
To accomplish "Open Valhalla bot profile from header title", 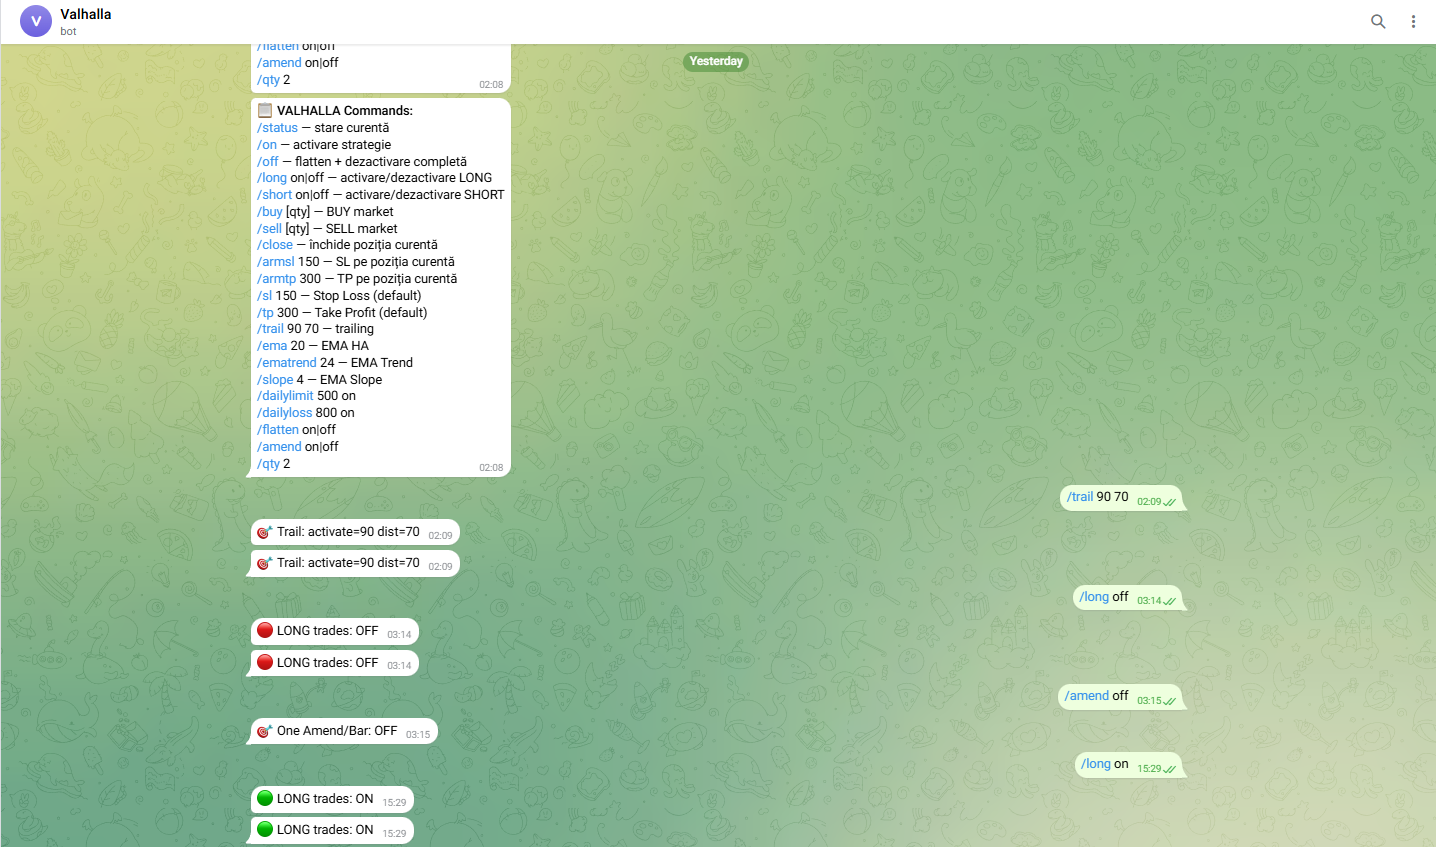I will [86, 14].
